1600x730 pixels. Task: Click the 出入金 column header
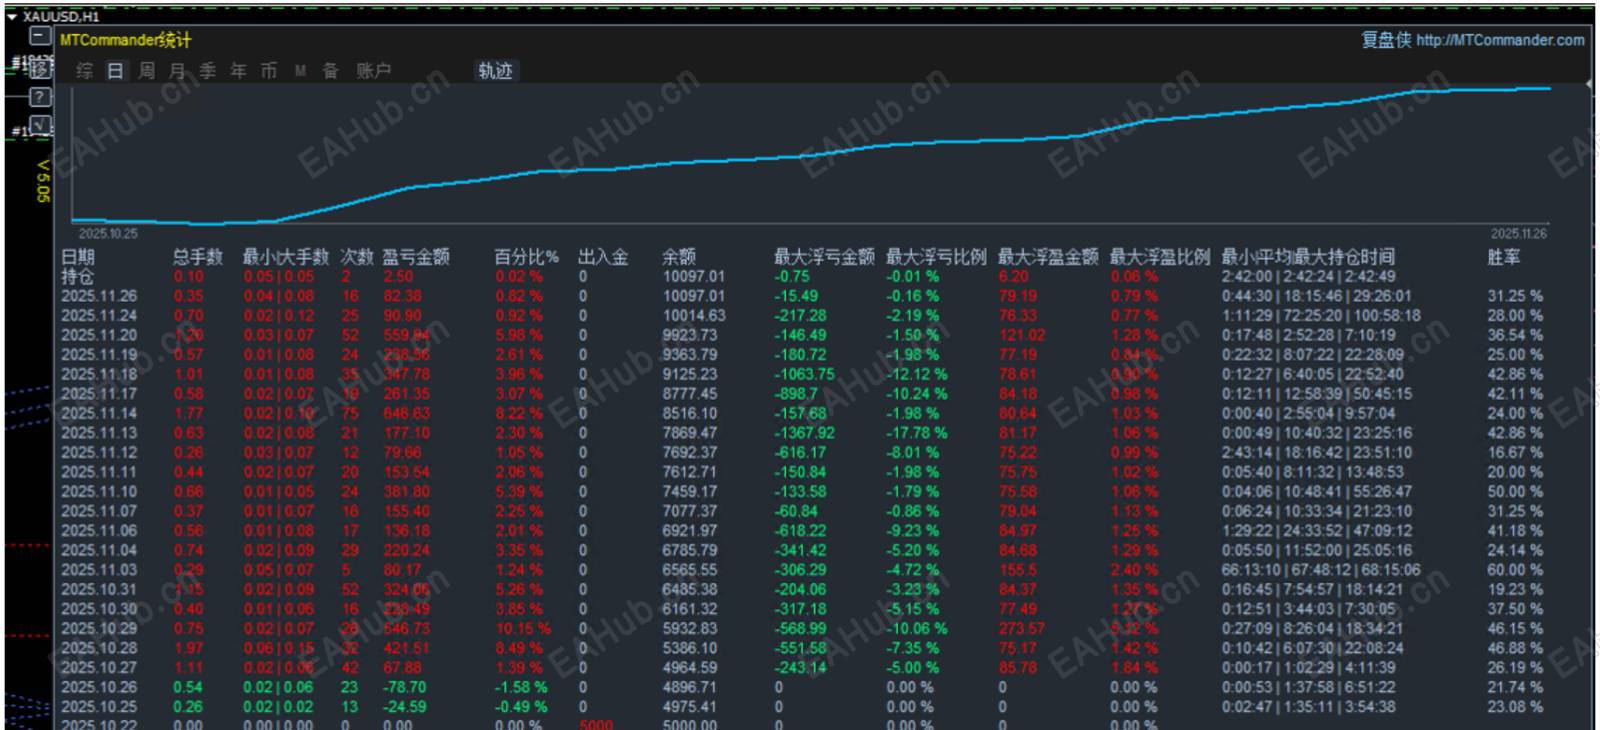coord(604,257)
